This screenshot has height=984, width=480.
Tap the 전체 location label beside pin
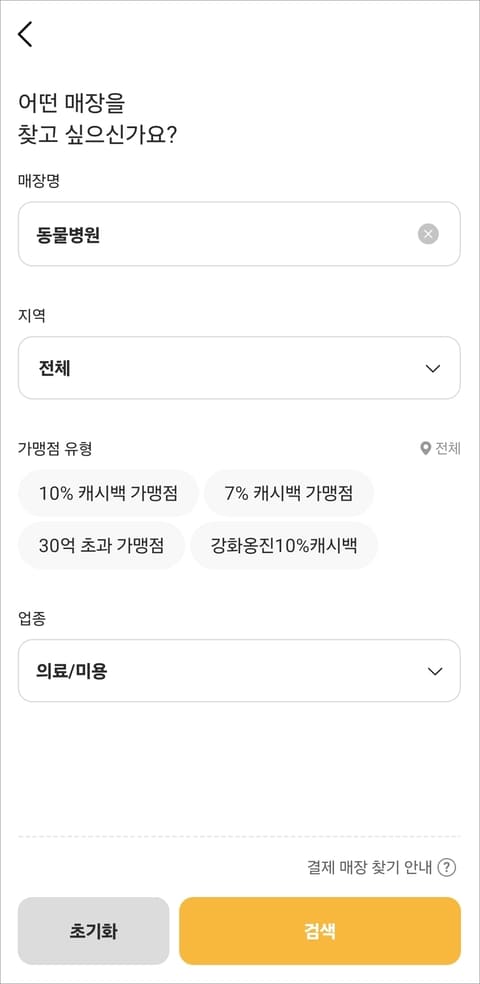(x=448, y=449)
